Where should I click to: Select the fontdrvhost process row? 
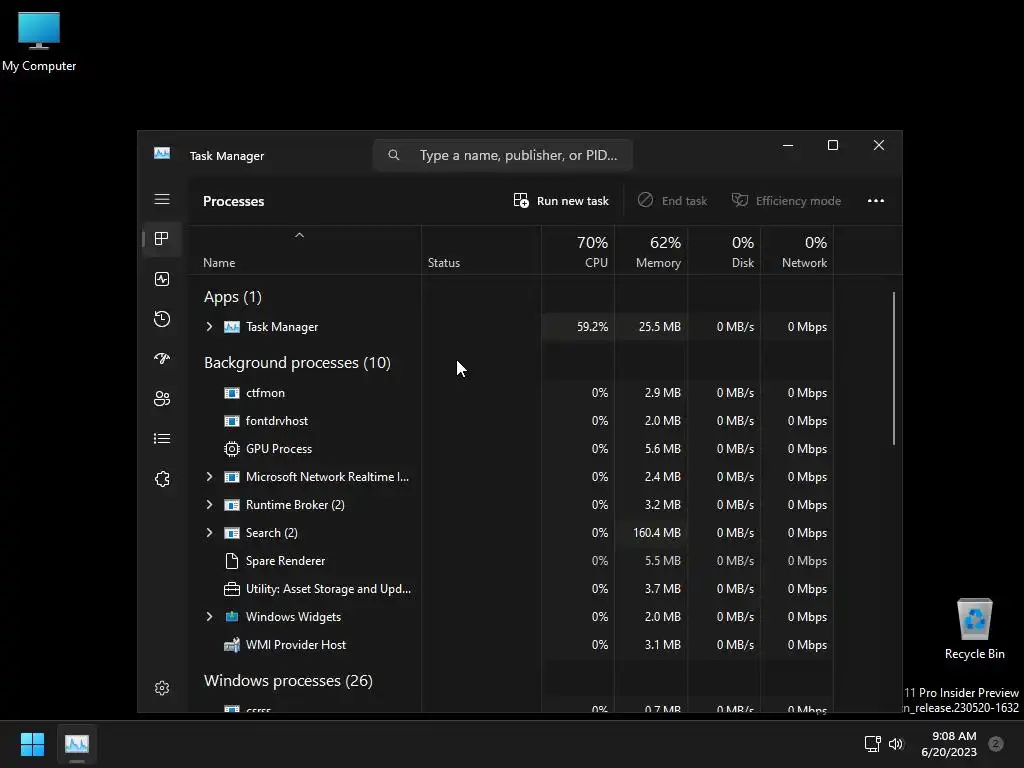coord(511,421)
